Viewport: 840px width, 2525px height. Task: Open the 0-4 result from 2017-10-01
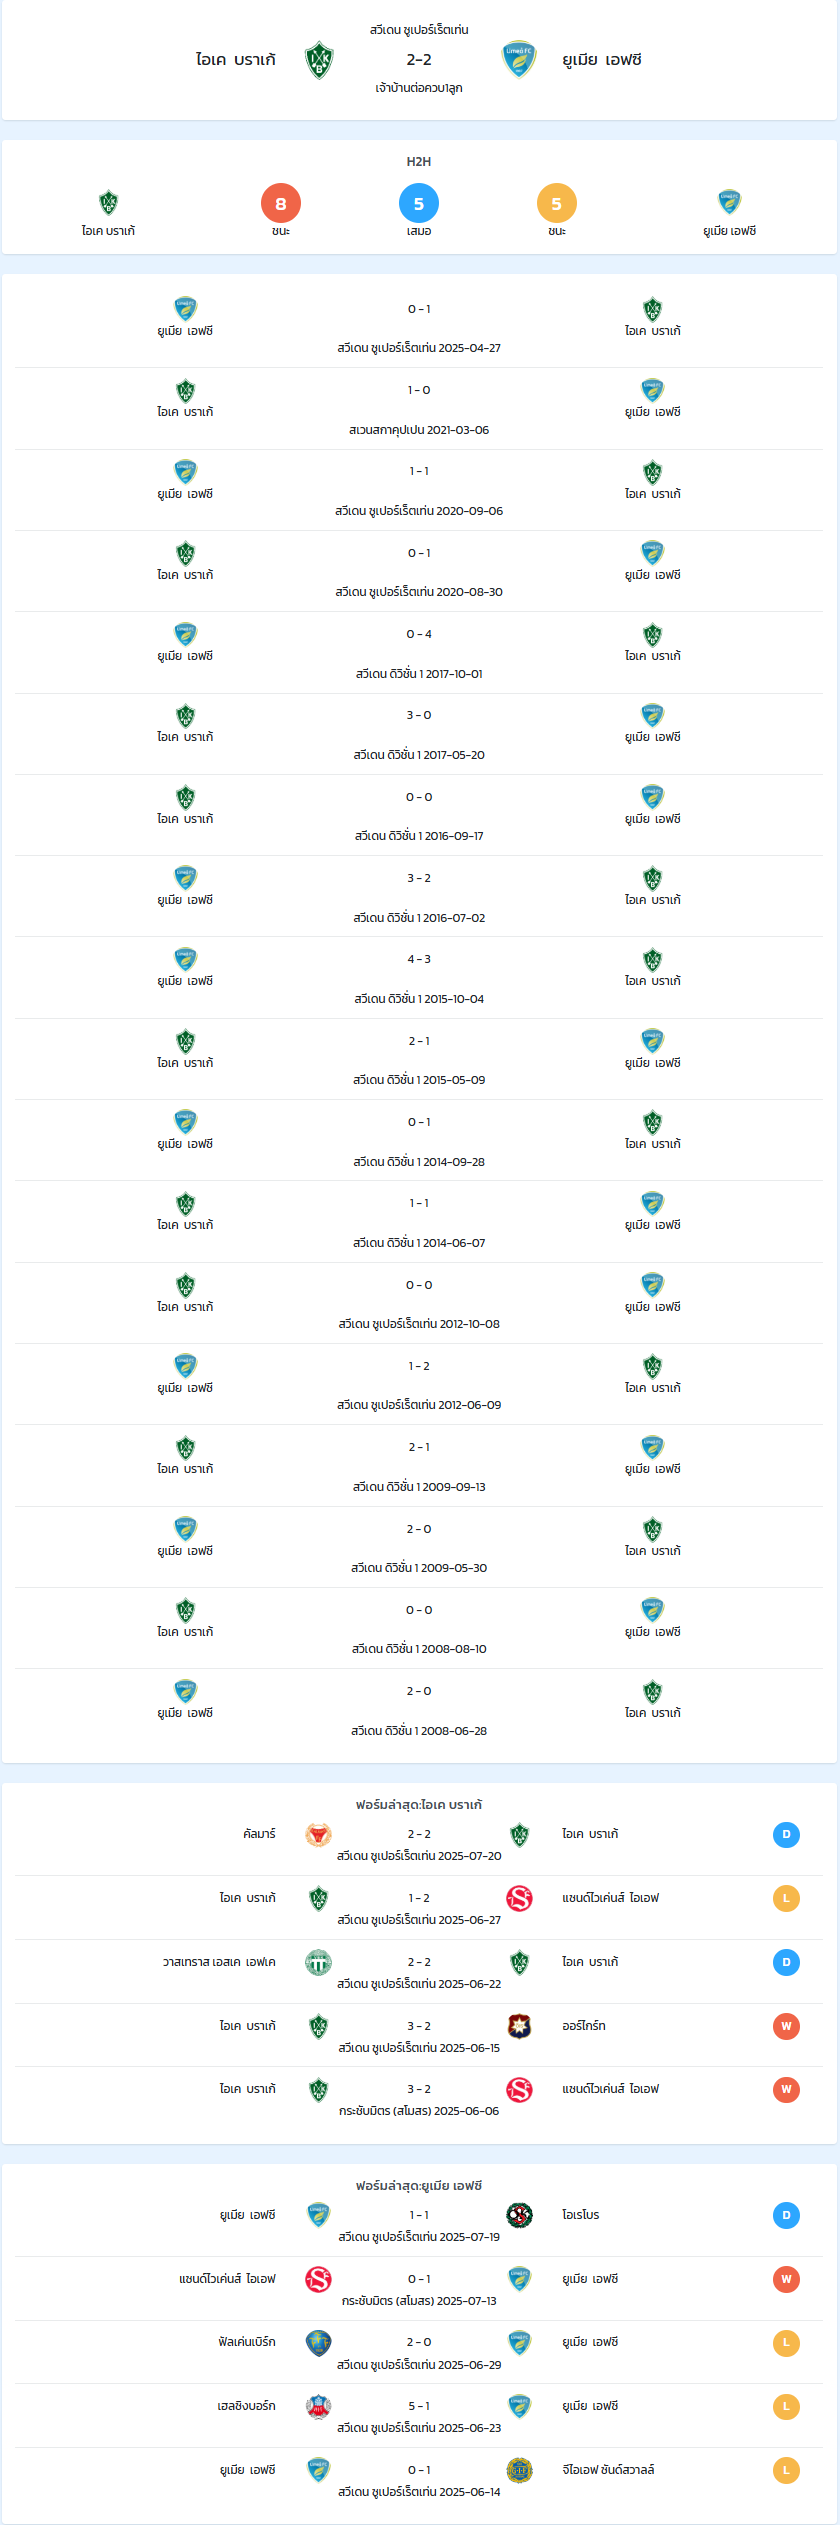click(x=419, y=653)
